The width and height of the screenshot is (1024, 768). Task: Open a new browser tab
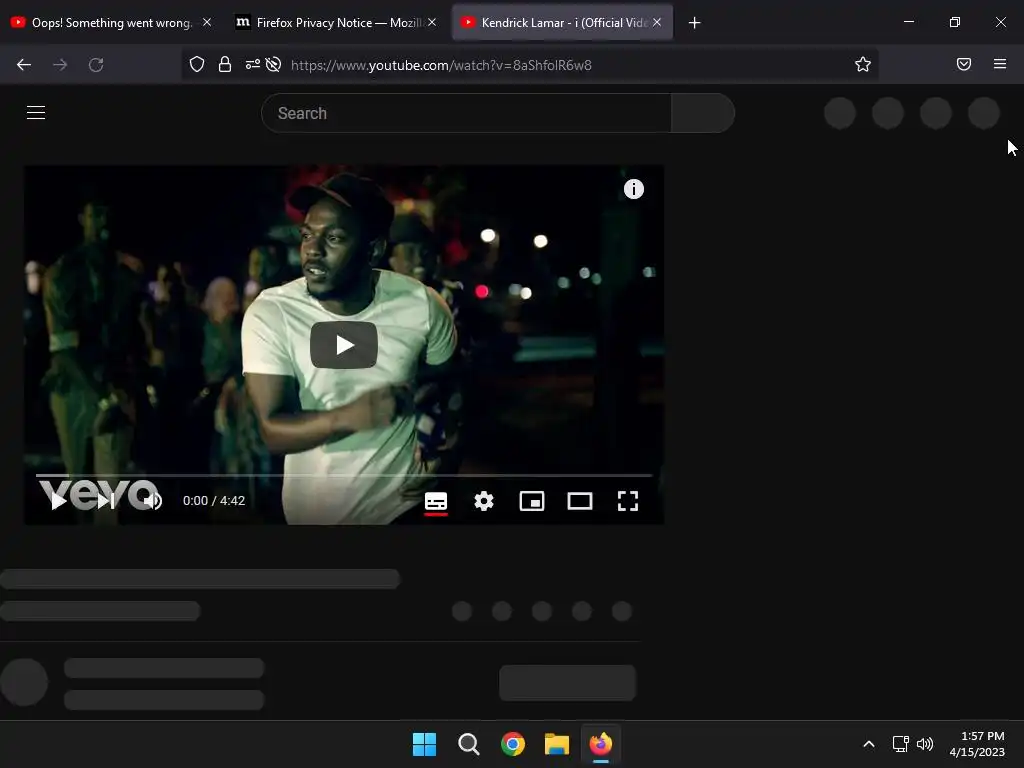pos(694,23)
